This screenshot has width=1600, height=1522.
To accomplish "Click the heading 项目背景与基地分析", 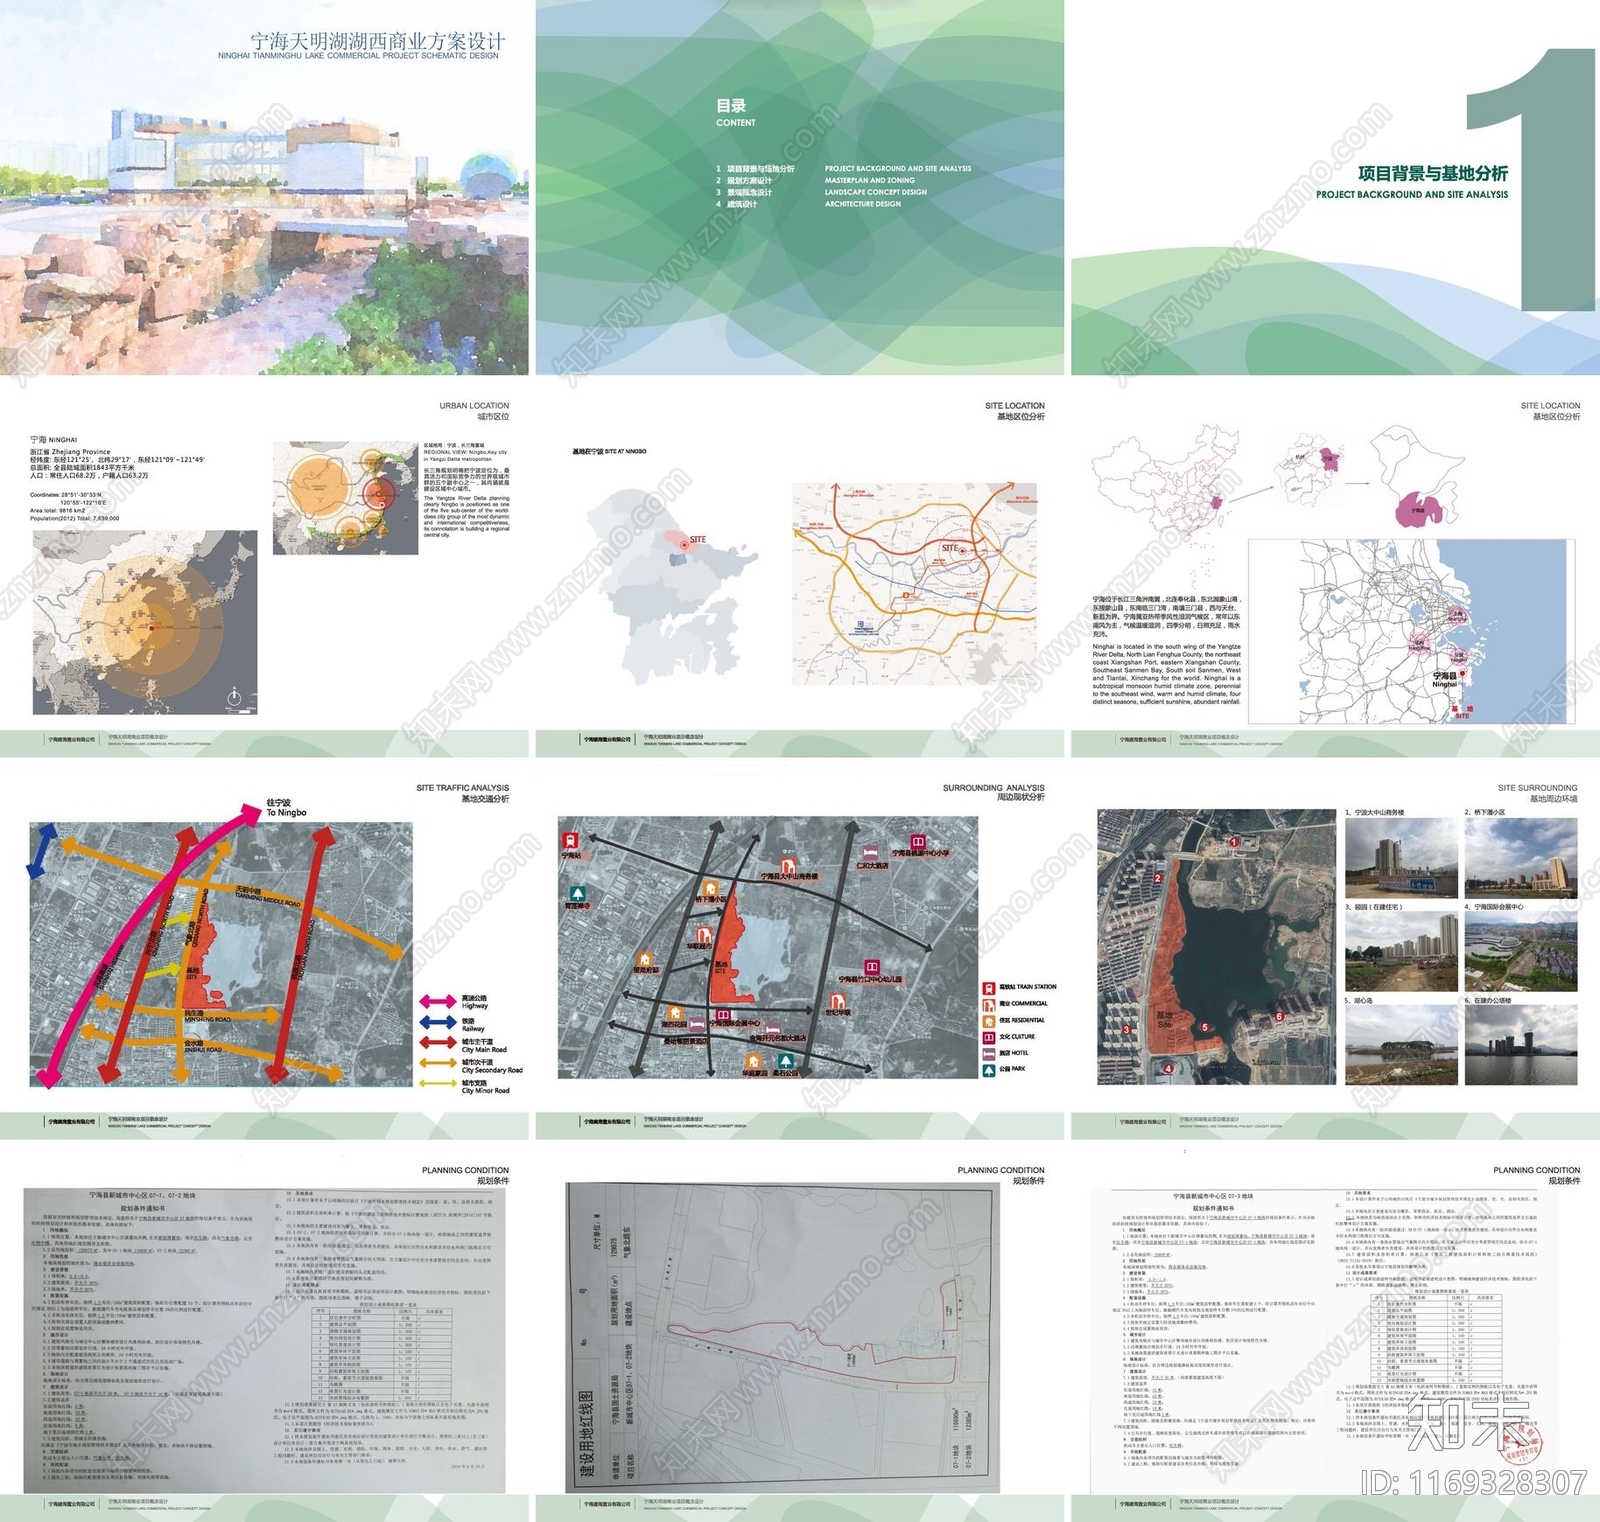I will (1433, 173).
